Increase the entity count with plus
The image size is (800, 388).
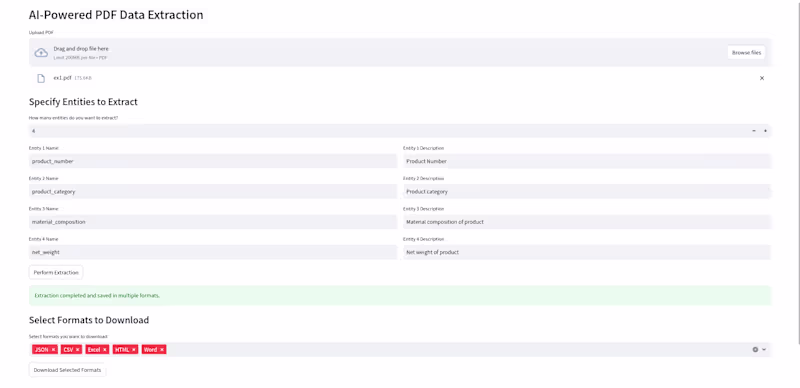765,131
